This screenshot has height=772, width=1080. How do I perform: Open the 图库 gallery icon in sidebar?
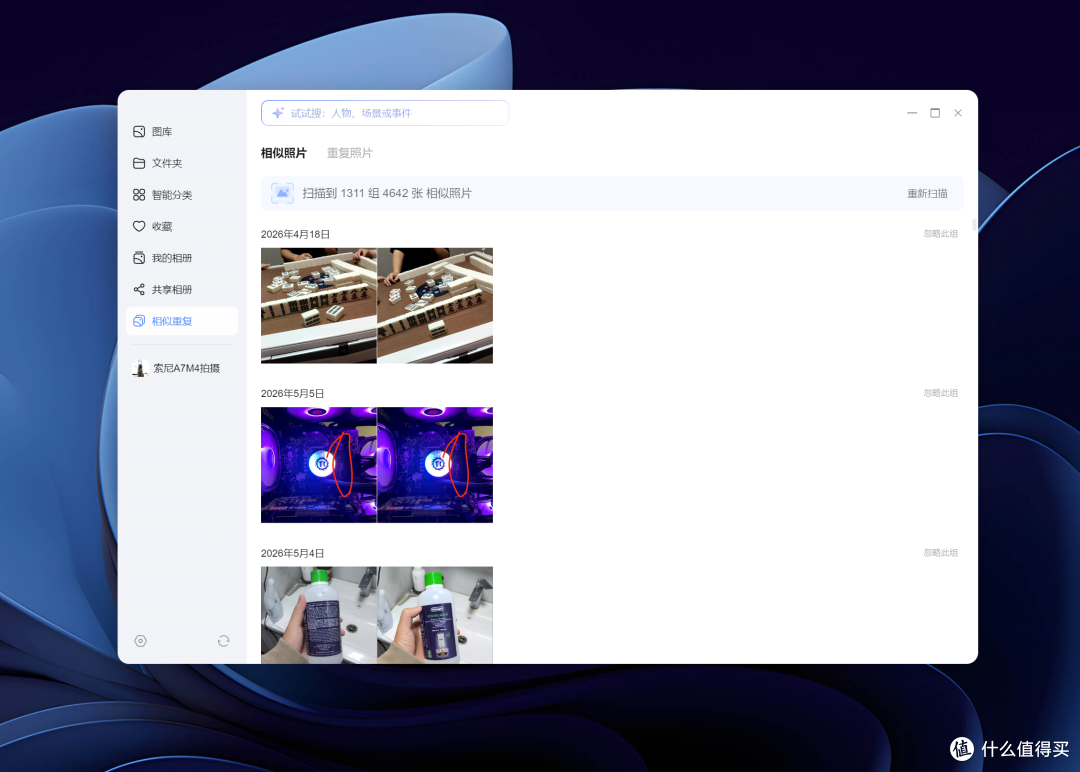[x=139, y=132]
